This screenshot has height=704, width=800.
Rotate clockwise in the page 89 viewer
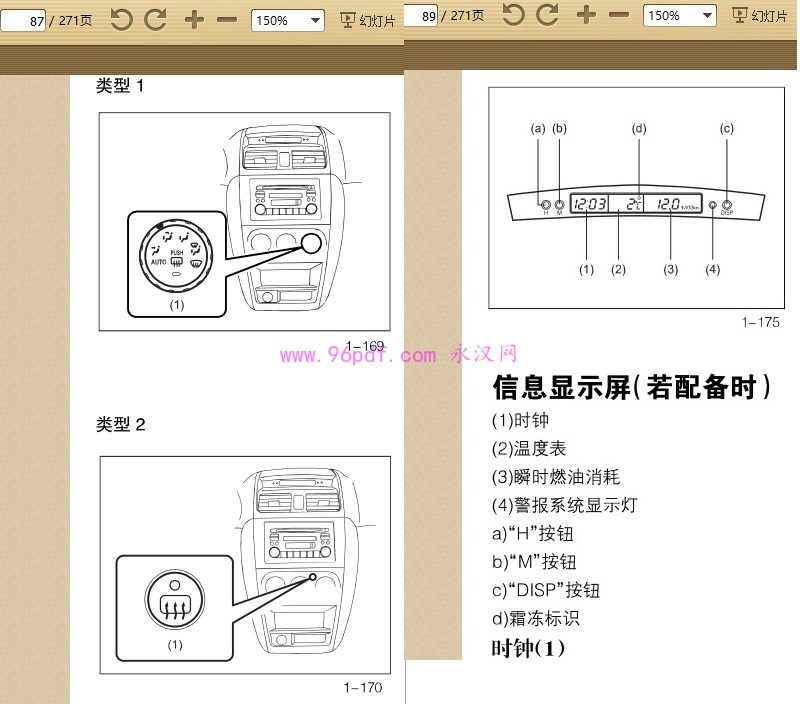pyautogui.click(x=547, y=14)
